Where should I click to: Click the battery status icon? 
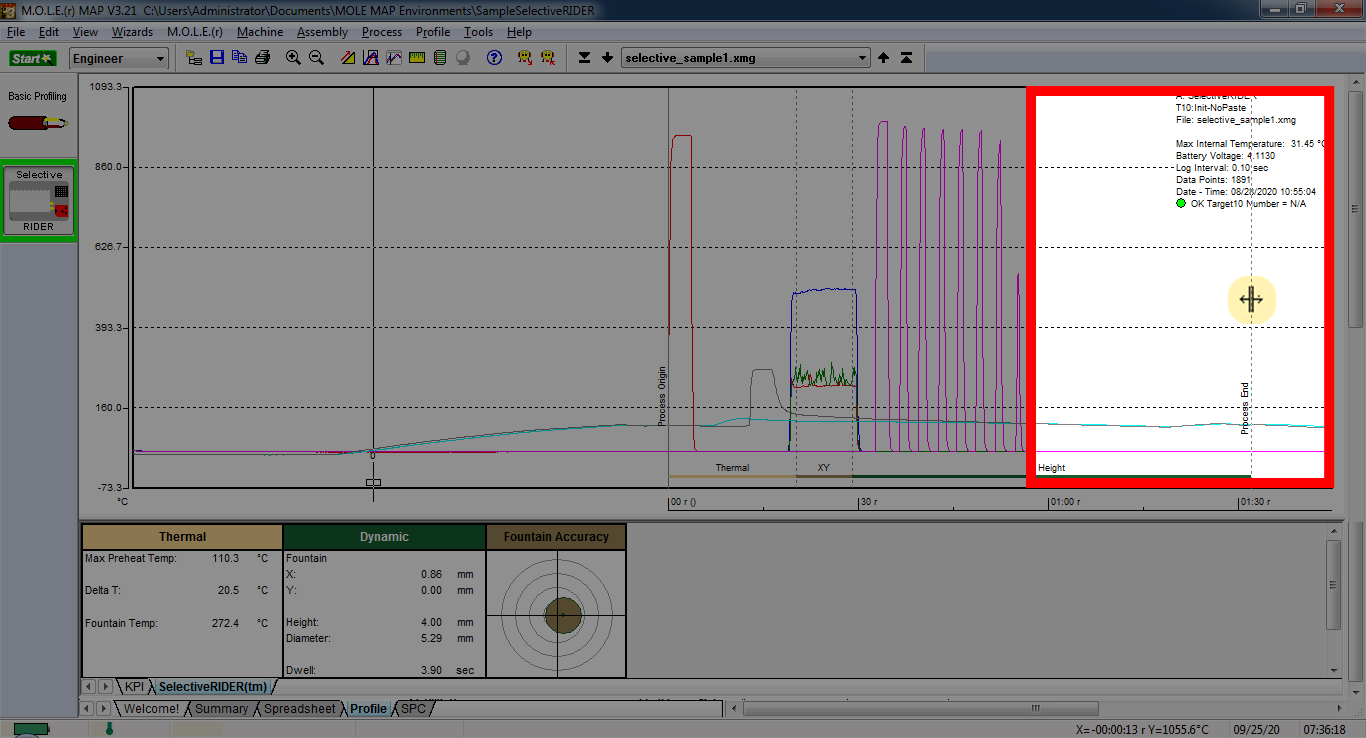pyautogui.click(x=30, y=729)
